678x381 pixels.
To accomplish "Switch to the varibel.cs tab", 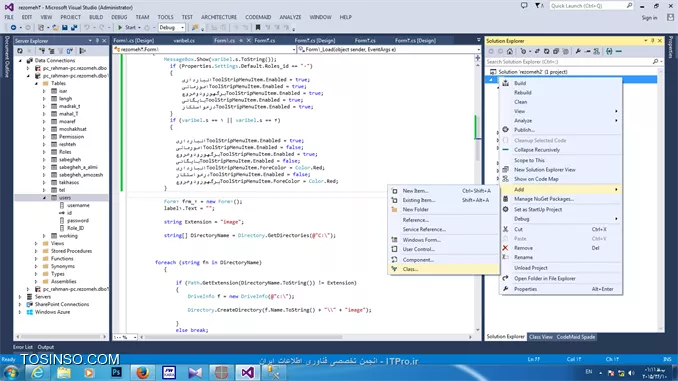I will 184,41.
